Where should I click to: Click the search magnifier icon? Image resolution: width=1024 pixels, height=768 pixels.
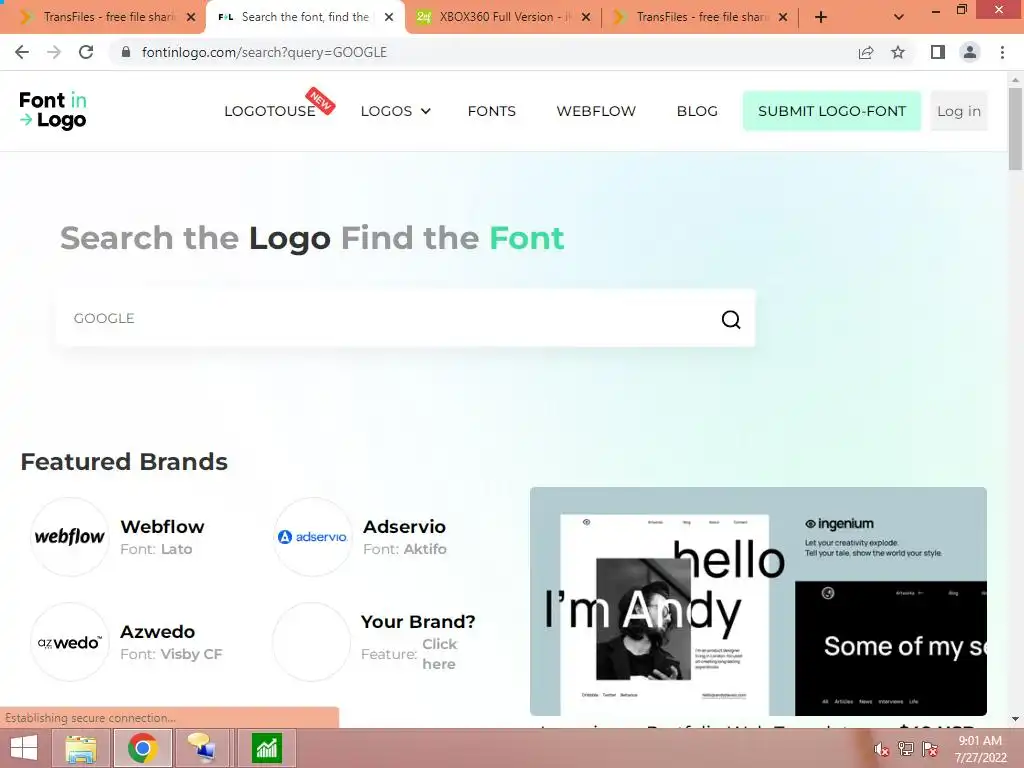[731, 319]
